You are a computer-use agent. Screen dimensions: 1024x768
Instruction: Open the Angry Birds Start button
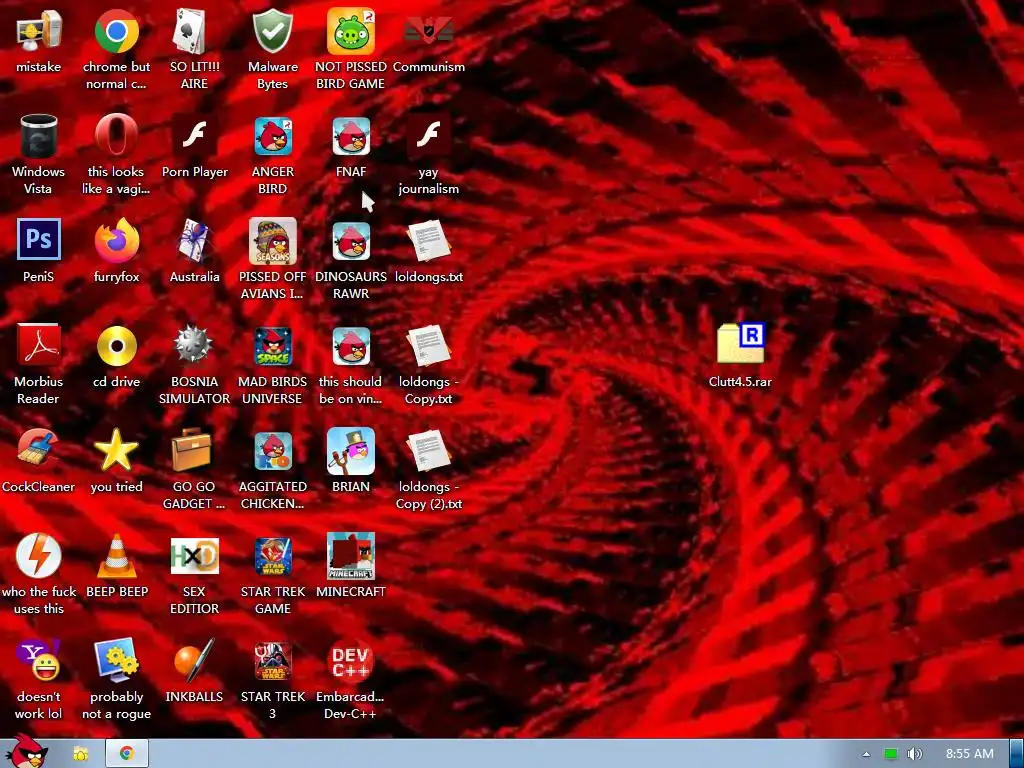coord(27,752)
